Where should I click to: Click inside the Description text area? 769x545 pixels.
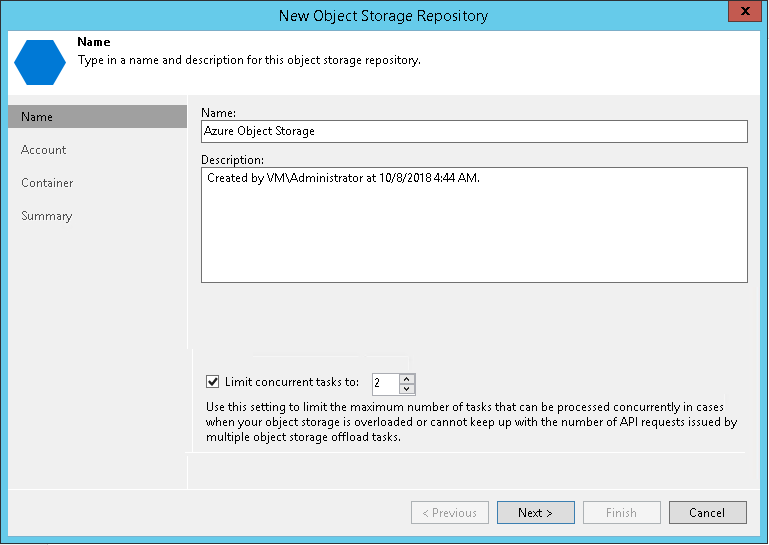[474, 224]
